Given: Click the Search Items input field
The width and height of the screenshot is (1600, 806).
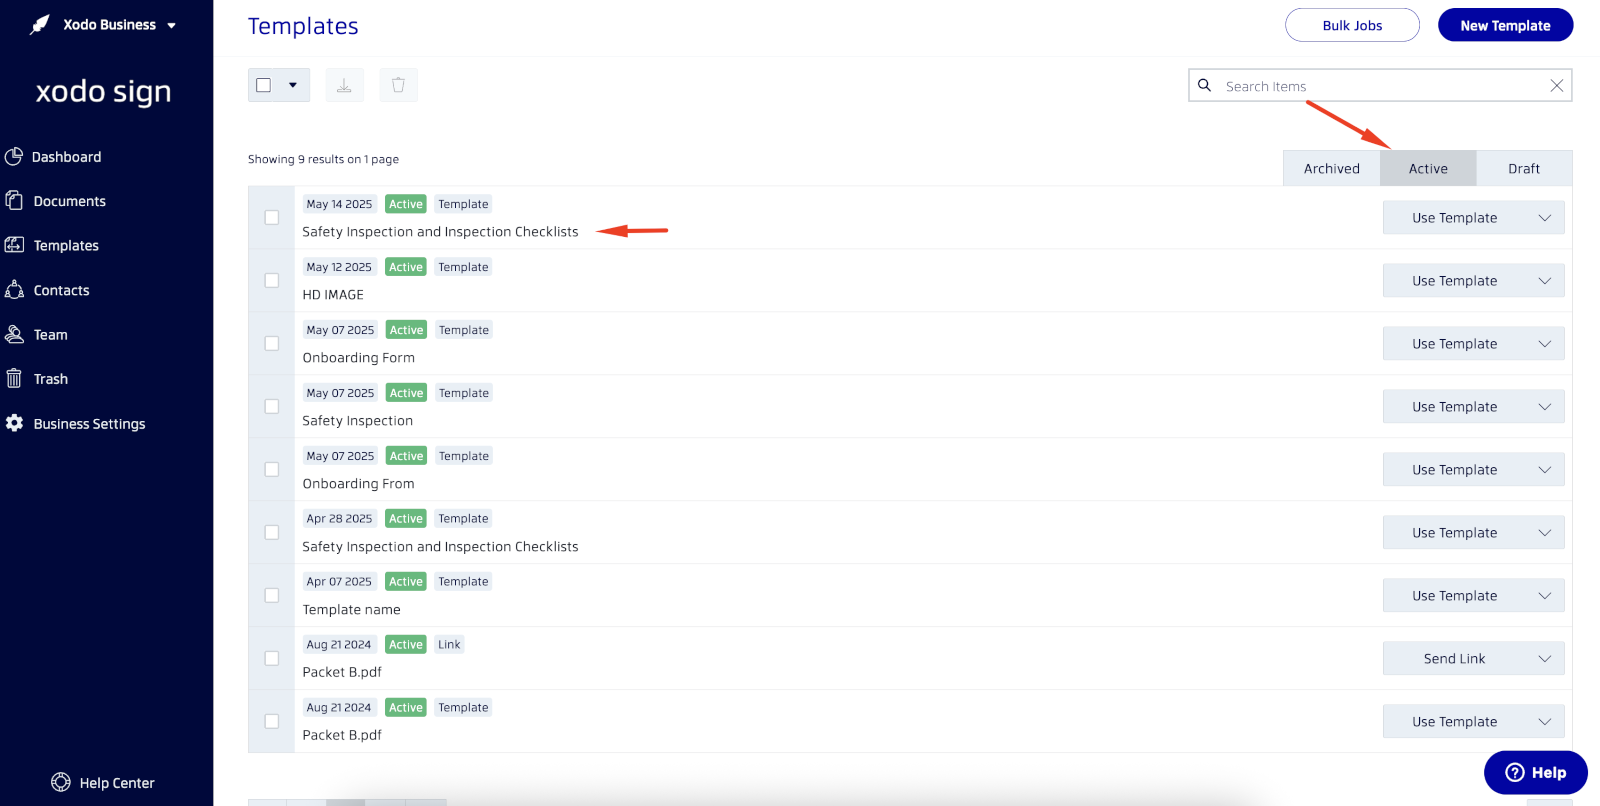Looking at the screenshot, I should (1380, 86).
